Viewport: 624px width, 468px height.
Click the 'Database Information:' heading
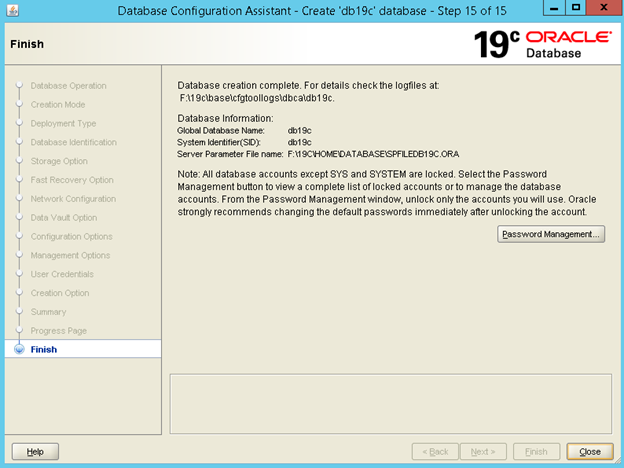pos(225,118)
